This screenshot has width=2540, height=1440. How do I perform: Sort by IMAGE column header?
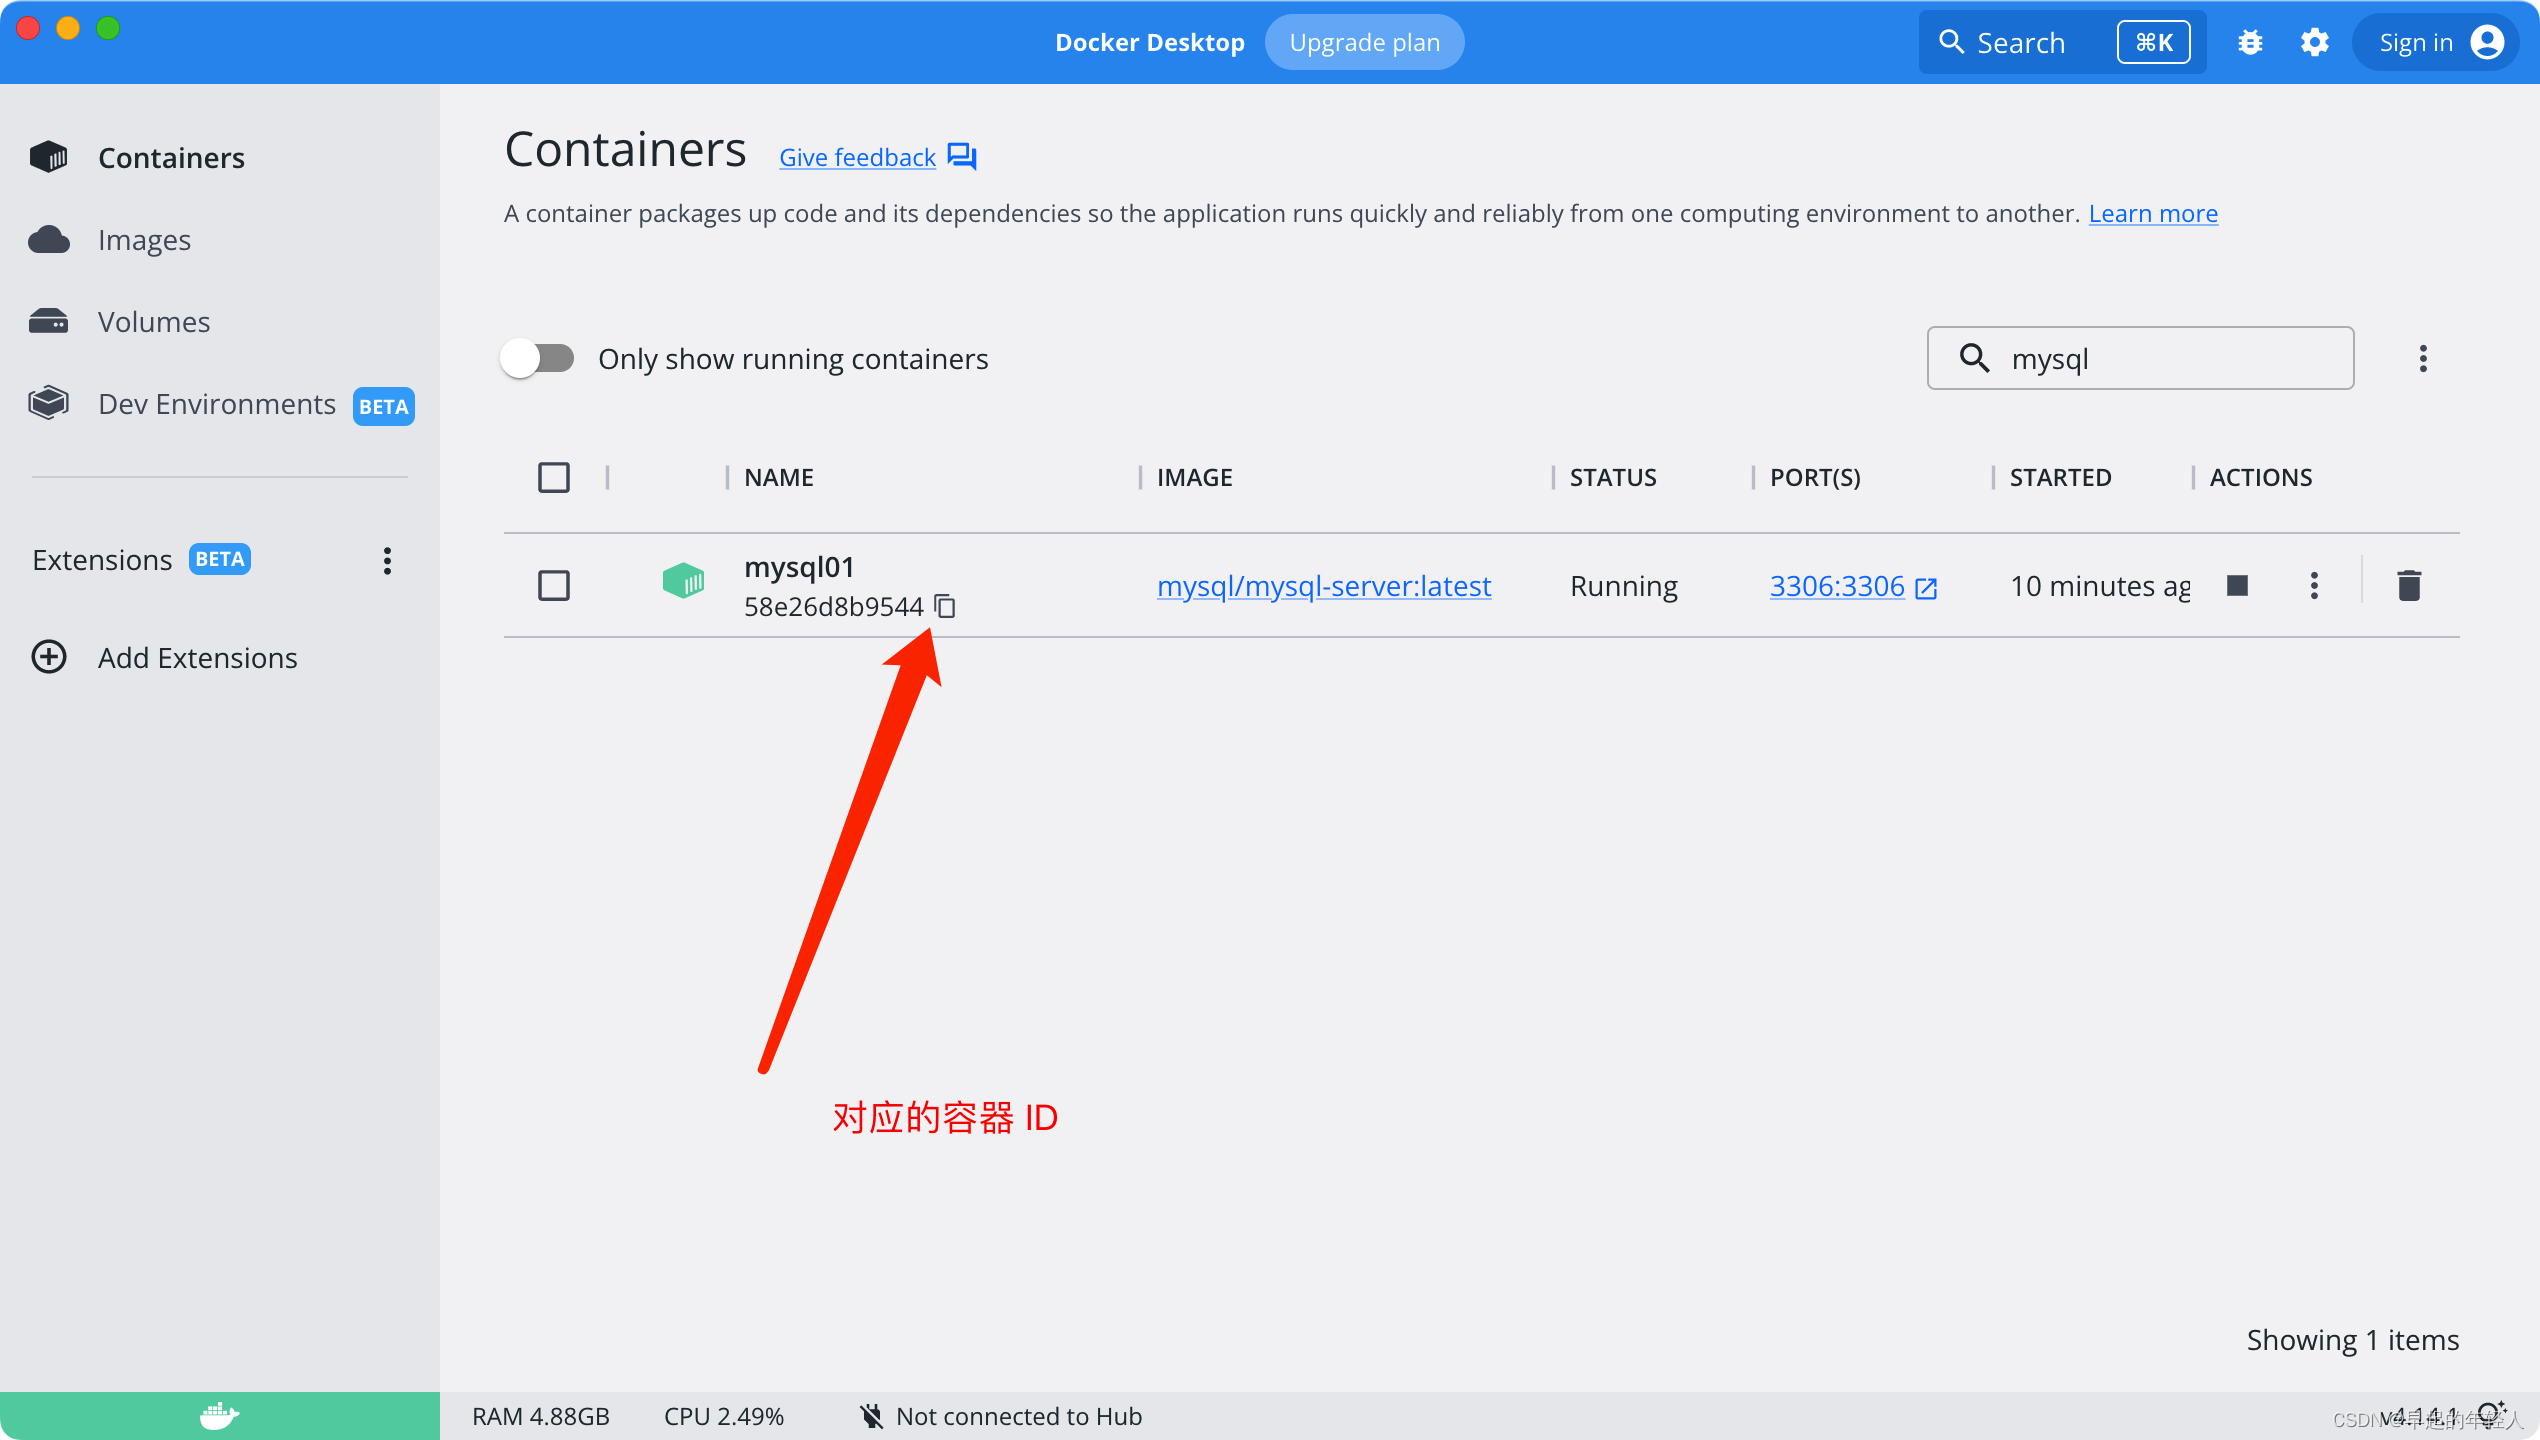(1194, 477)
